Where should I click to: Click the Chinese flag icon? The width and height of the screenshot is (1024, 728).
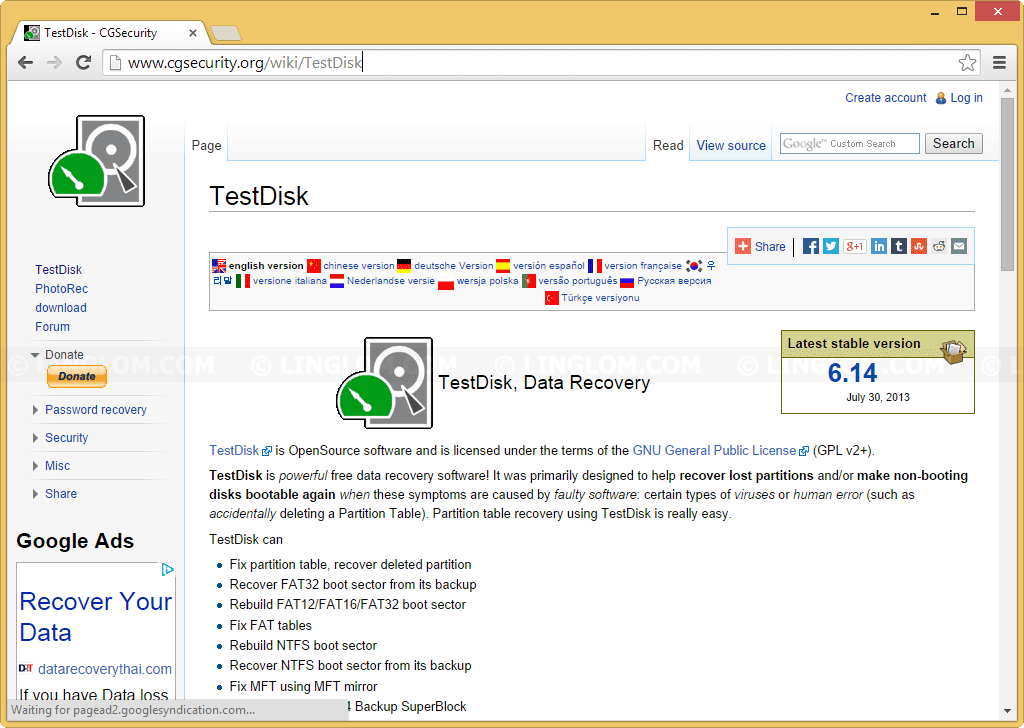point(314,266)
